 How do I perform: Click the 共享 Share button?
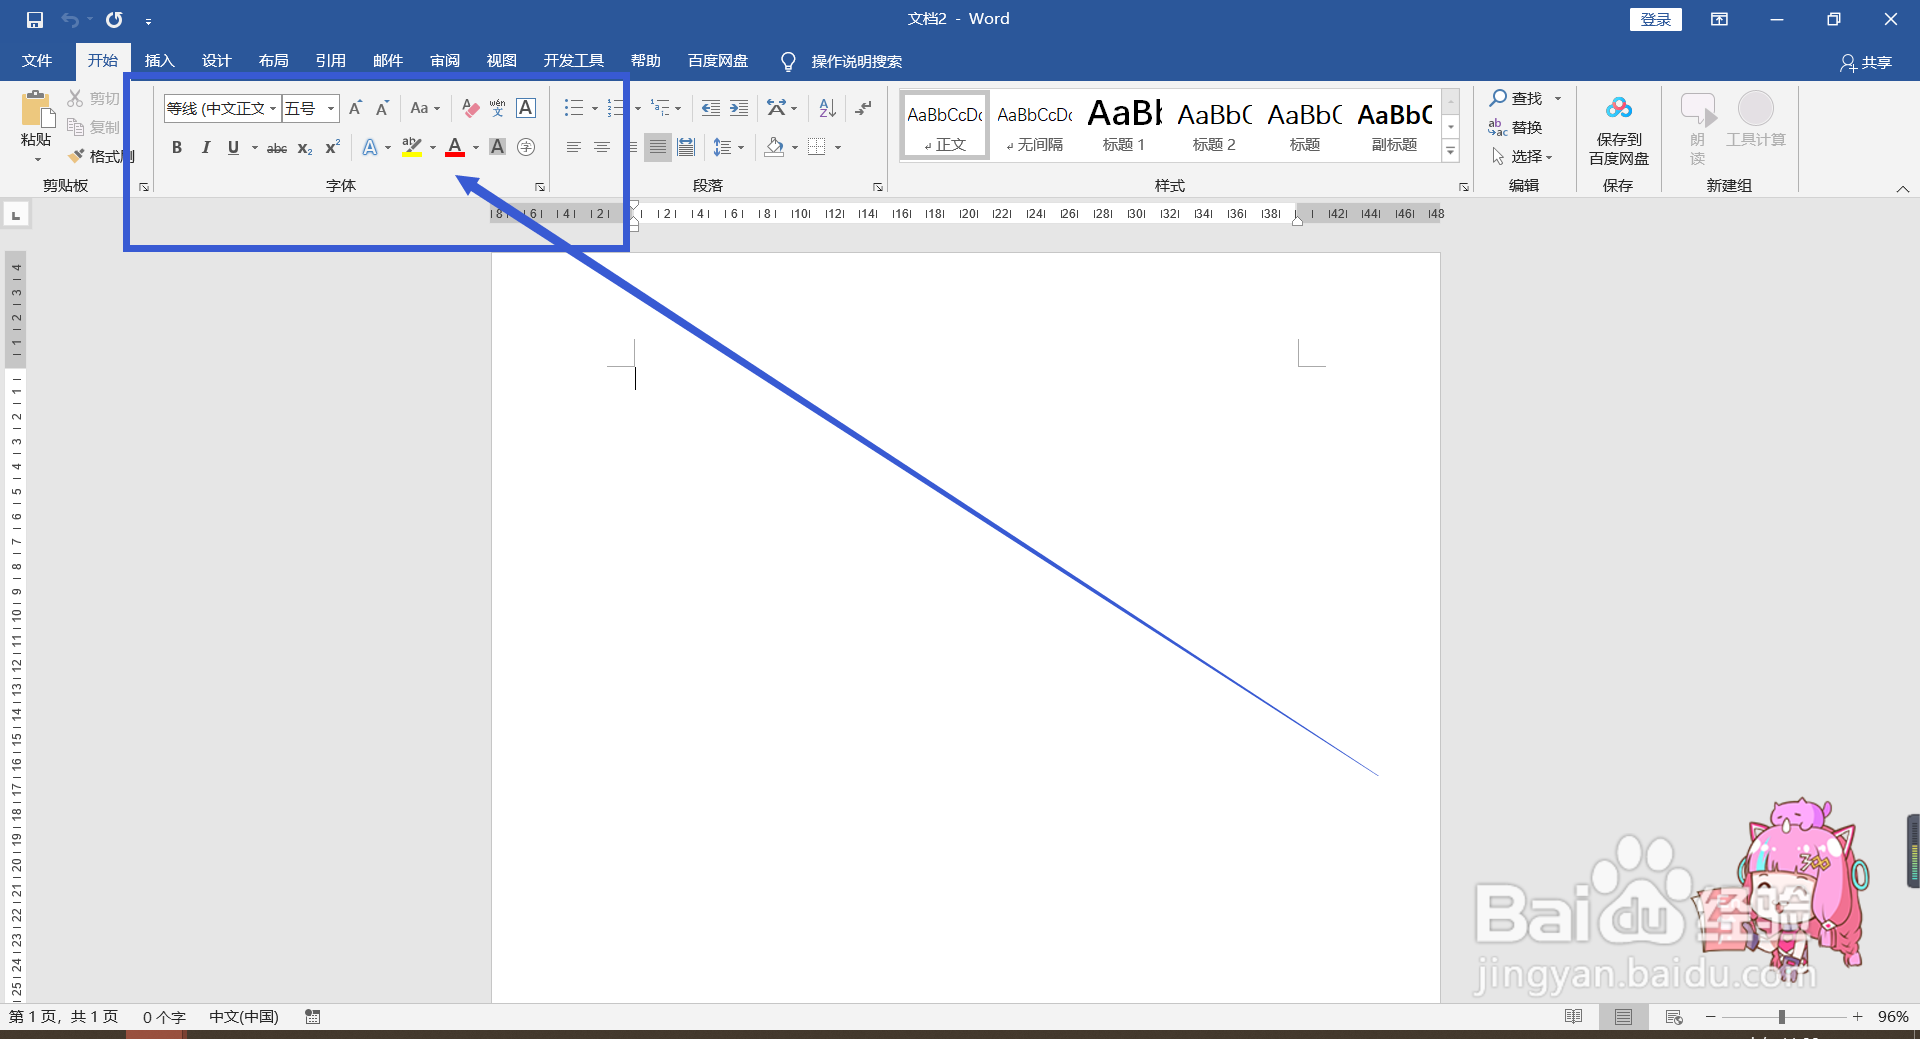click(x=1866, y=62)
